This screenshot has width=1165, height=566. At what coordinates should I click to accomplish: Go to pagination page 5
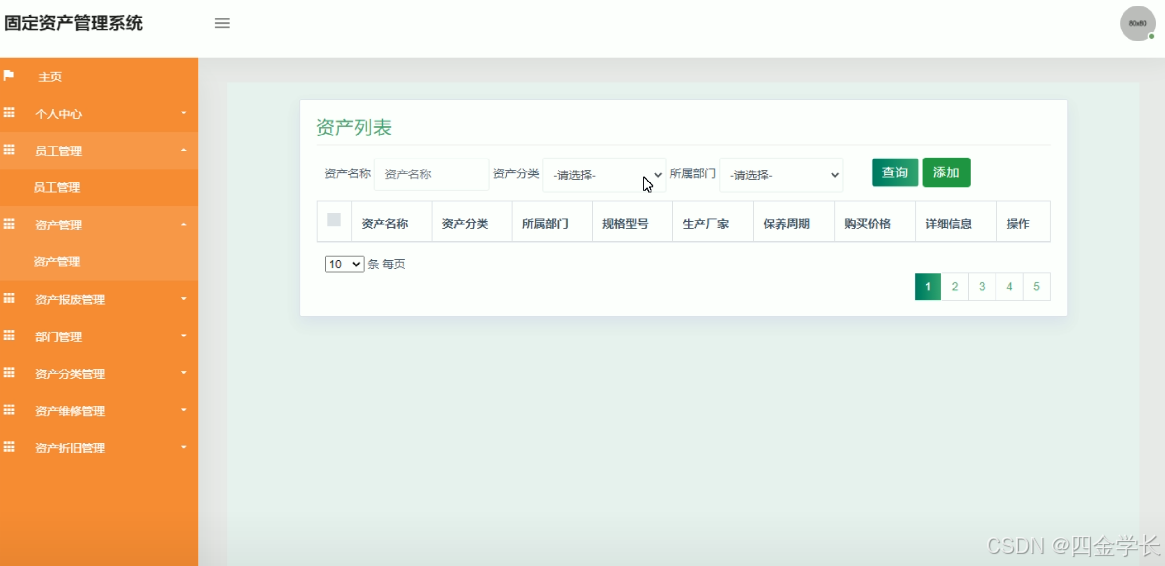pos(1036,287)
